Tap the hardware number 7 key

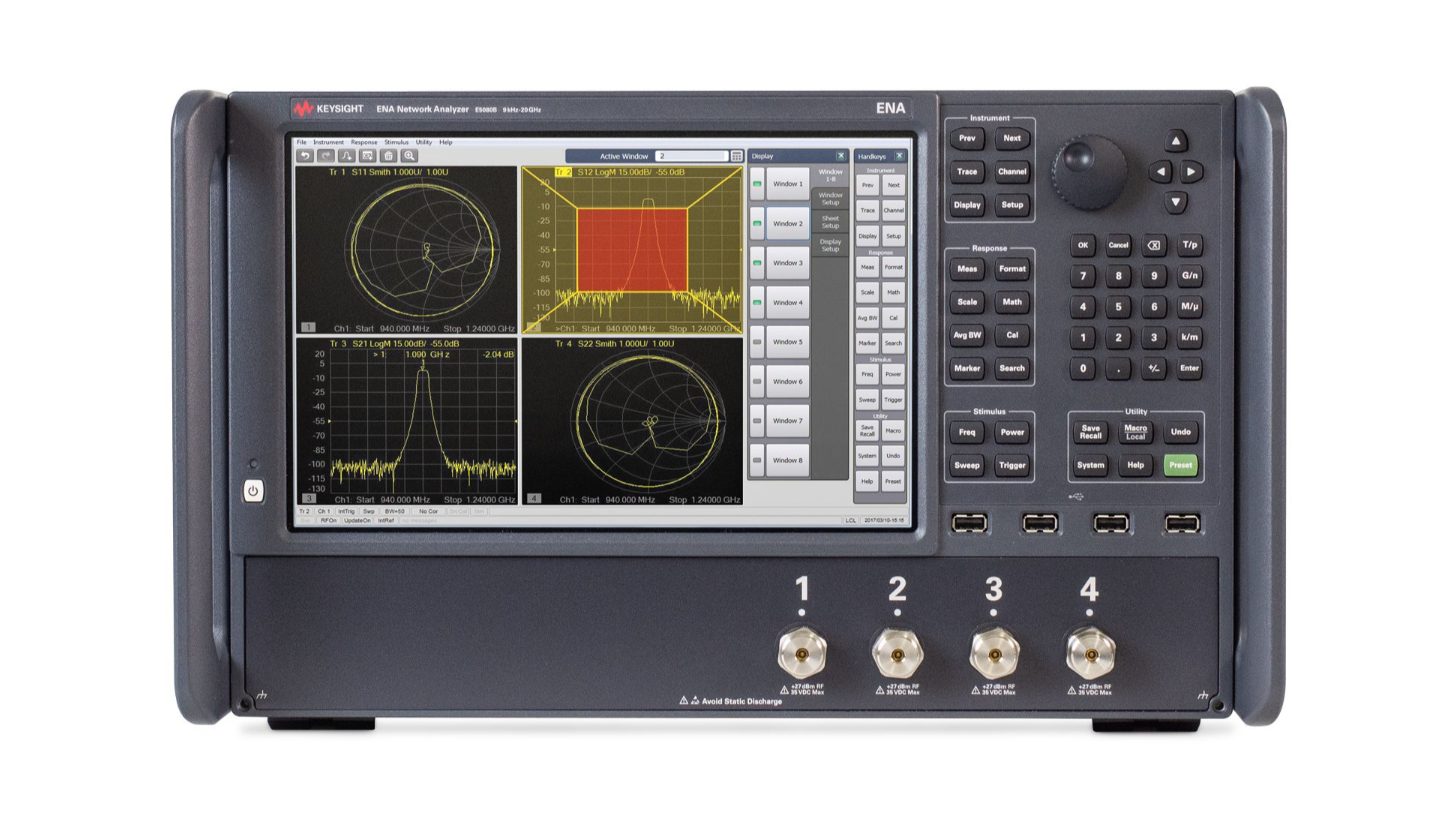[x=1082, y=275]
